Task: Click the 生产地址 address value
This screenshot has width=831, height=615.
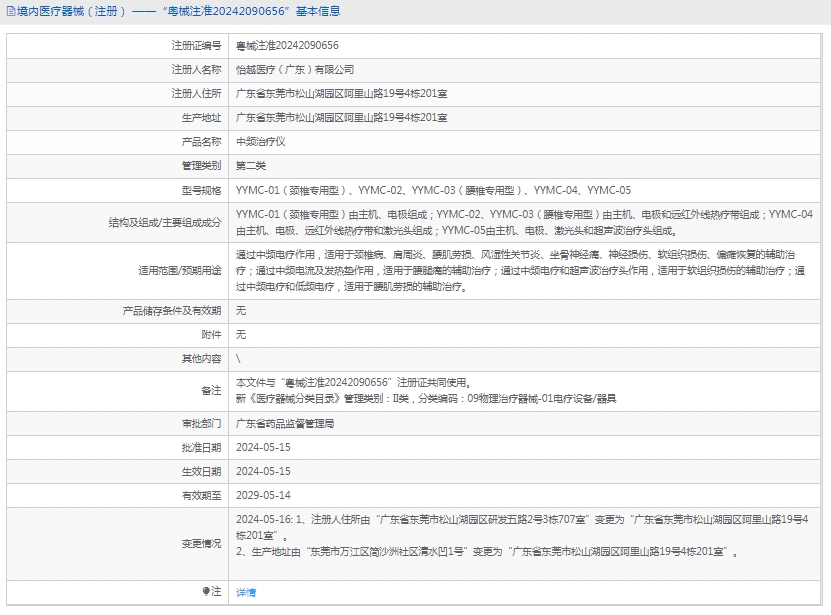Action: [x=341, y=118]
